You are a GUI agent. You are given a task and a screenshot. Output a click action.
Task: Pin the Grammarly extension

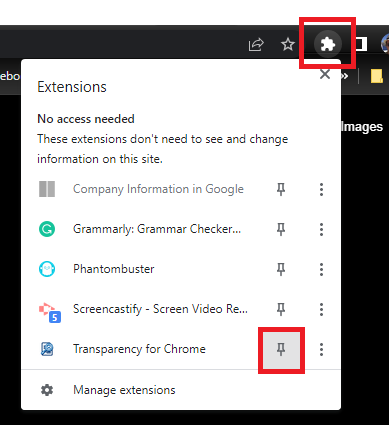tap(281, 229)
